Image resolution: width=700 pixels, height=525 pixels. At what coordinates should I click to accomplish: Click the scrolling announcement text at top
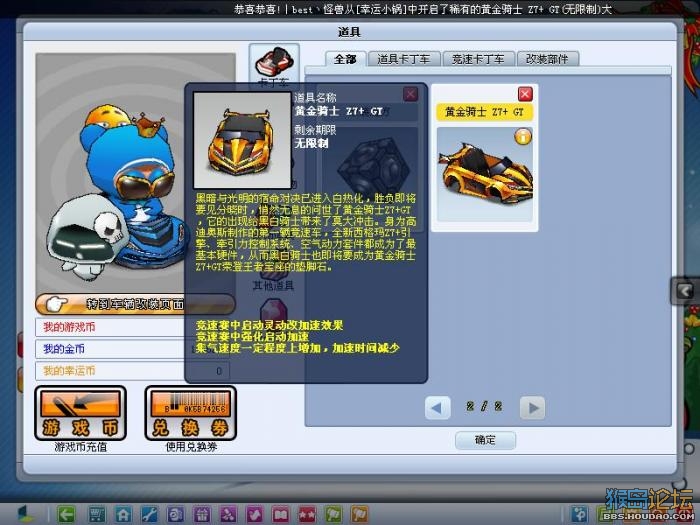(423, 9)
